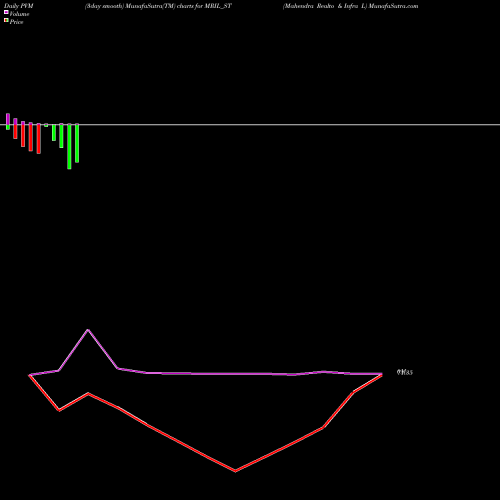
Task: Click the tallest green bar
Action: (x=69, y=147)
